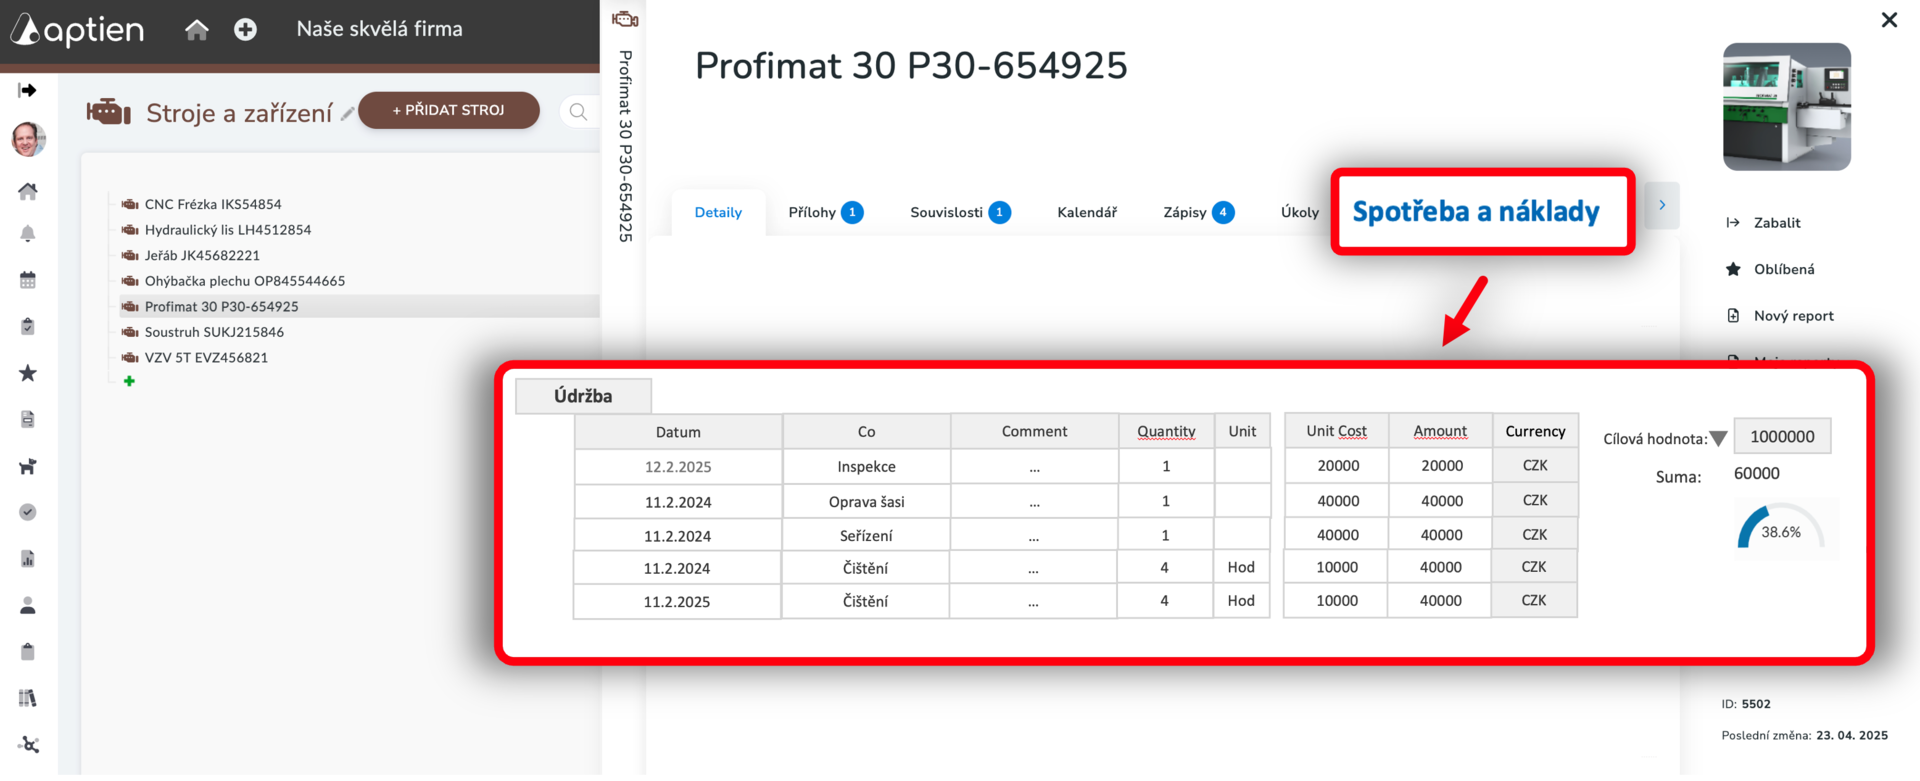Click the search magnifier icon
The height and width of the screenshot is (781, 1920).
tap(578, 112)
